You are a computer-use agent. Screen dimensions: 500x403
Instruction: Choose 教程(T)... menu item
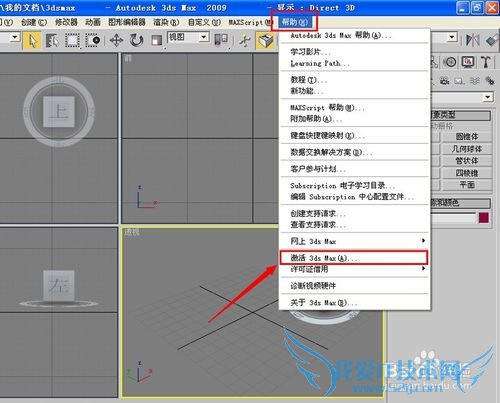[354, 80]
